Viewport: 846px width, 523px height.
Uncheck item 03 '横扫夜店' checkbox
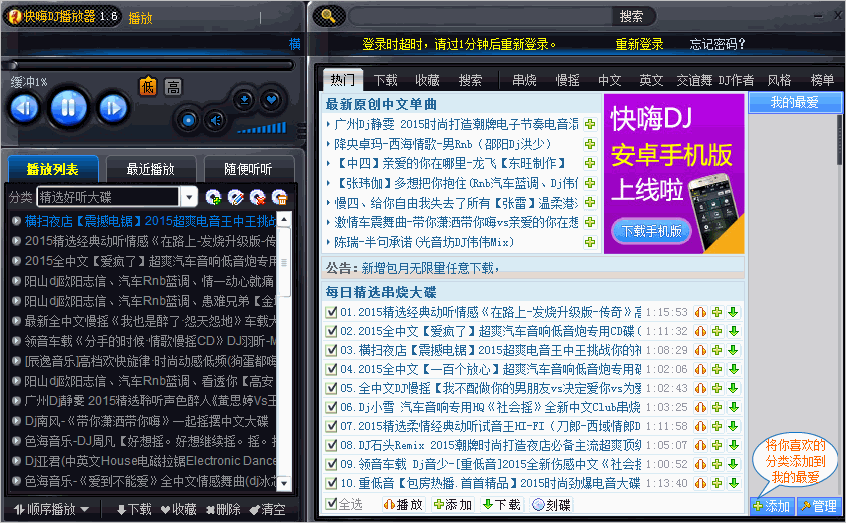pos(331,350)
